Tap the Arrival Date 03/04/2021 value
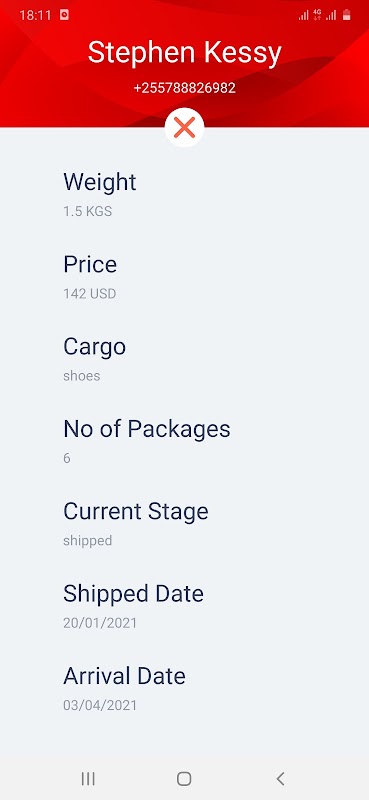Viewport: 369px width, 800px height. (100, 706)
